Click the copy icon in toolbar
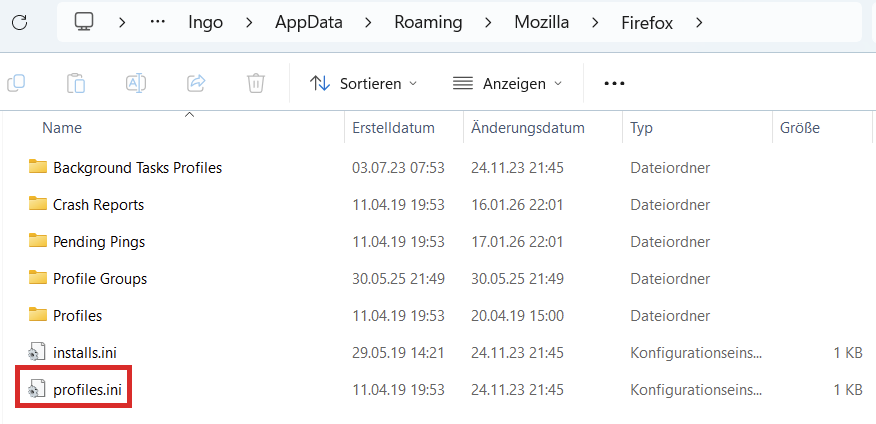 [x=16, y=83]
